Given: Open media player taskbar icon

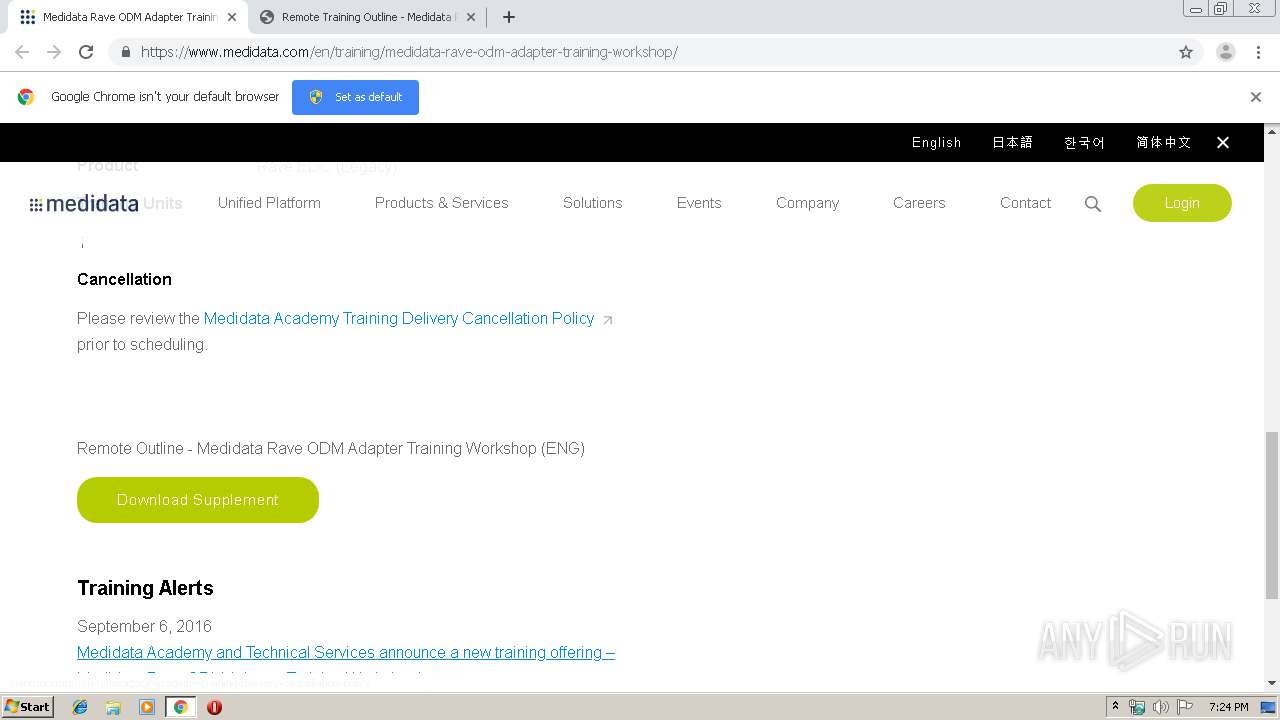Looking at the screenshot, I should [147, 707].
